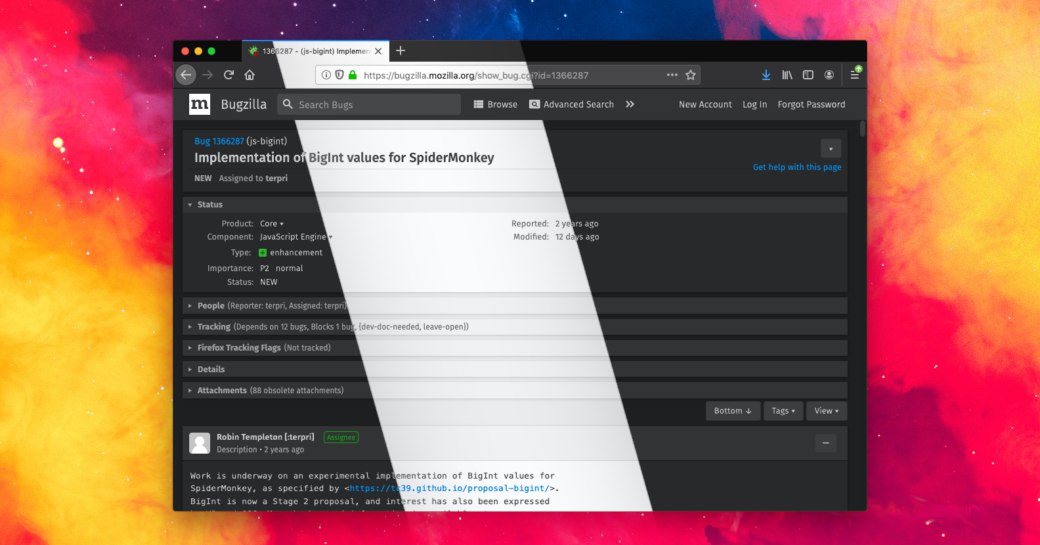Open the Core product dropdown
The width and height of the screenshot is (1040, 545).
(x=271, y=223)
